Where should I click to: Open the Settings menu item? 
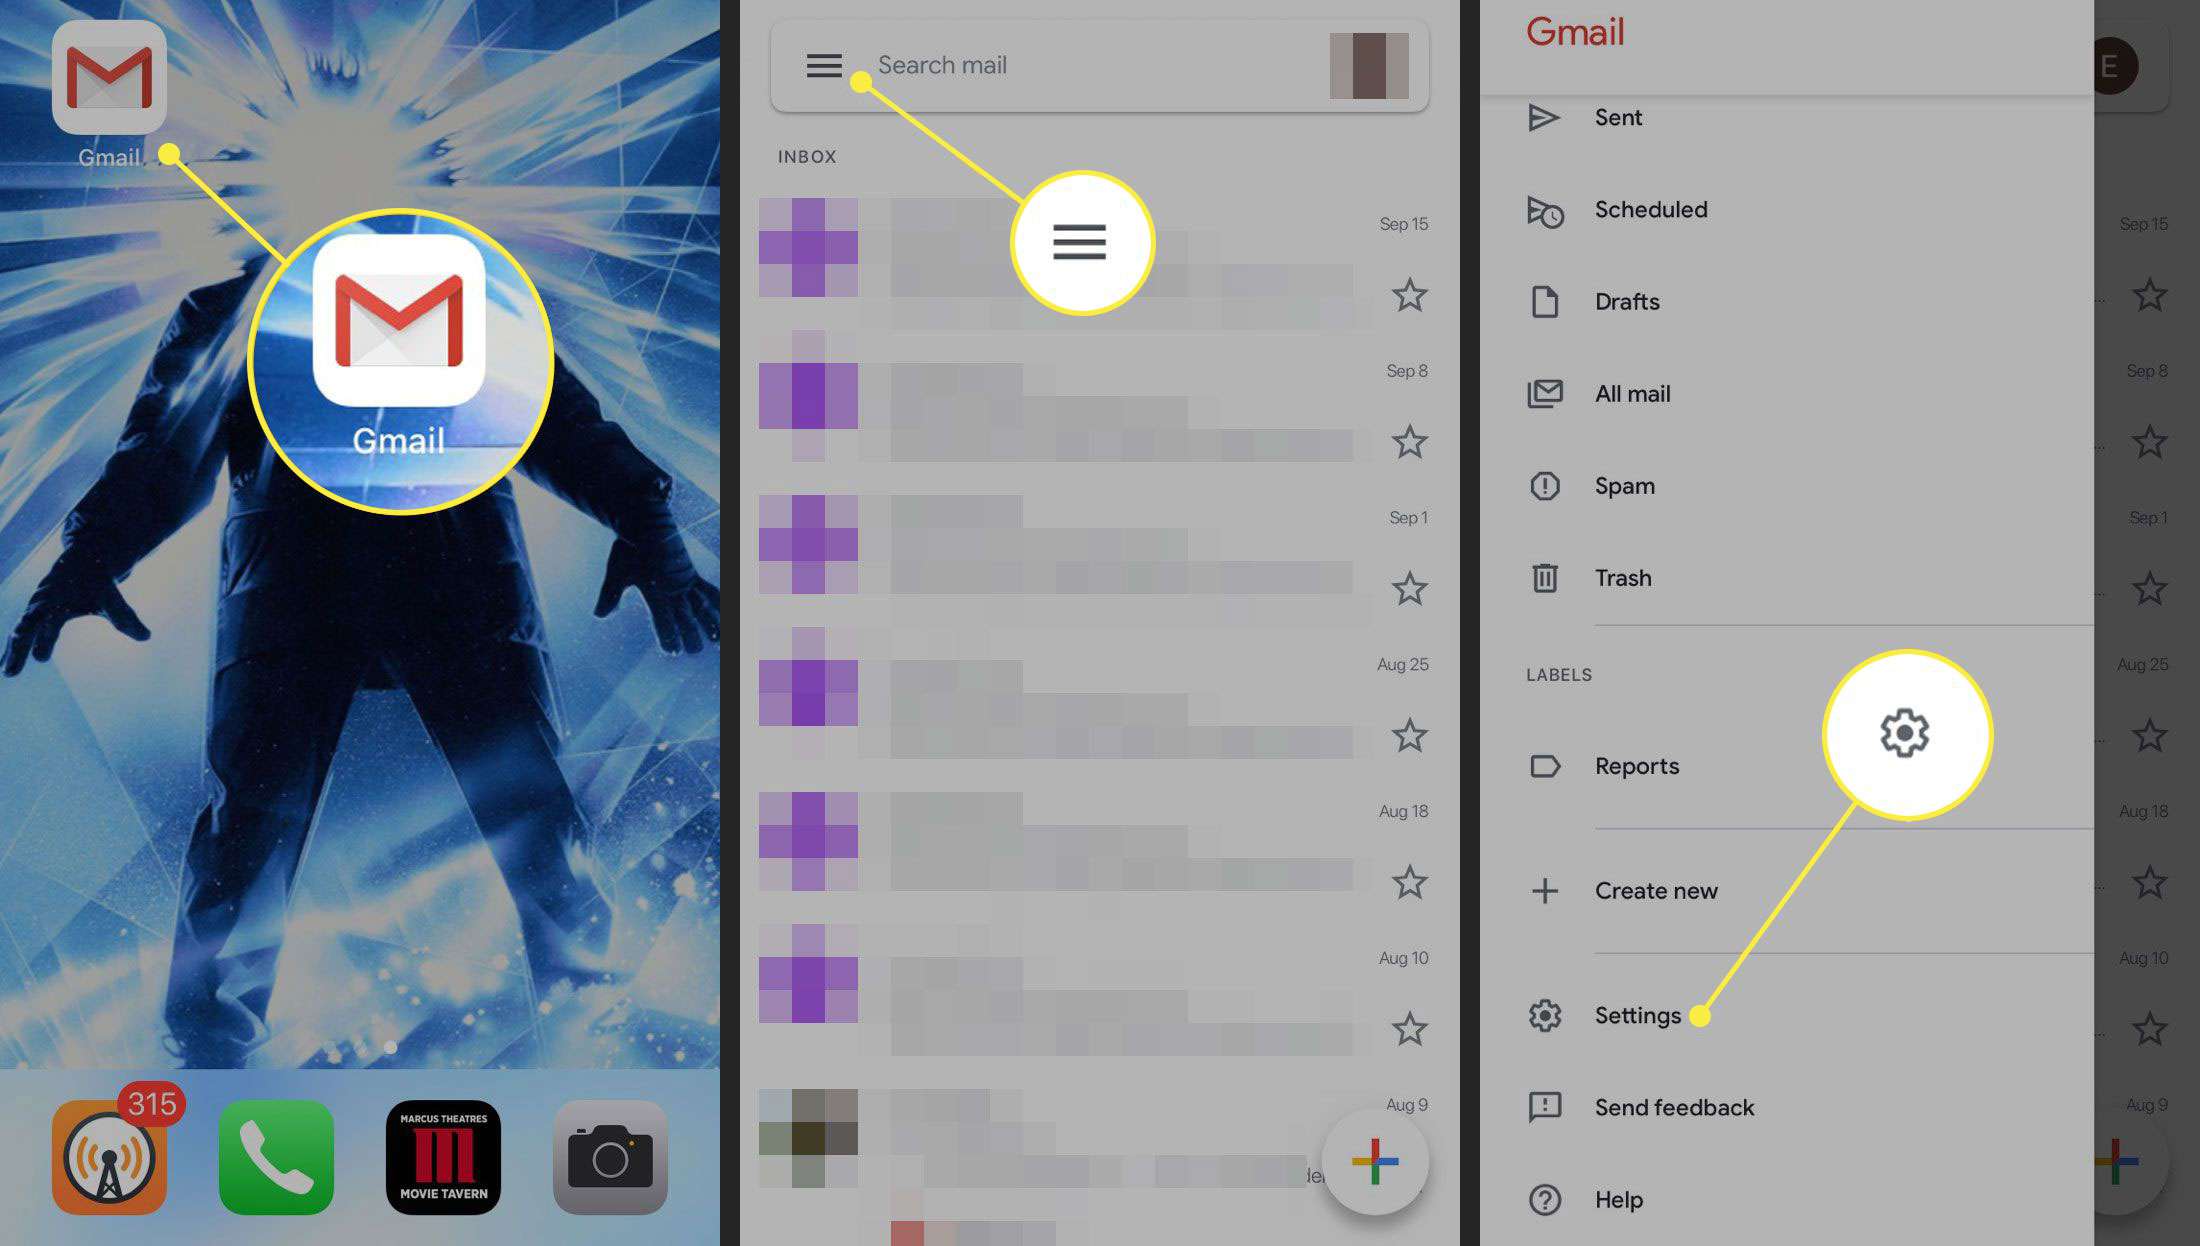[x=1638, y=1013]
